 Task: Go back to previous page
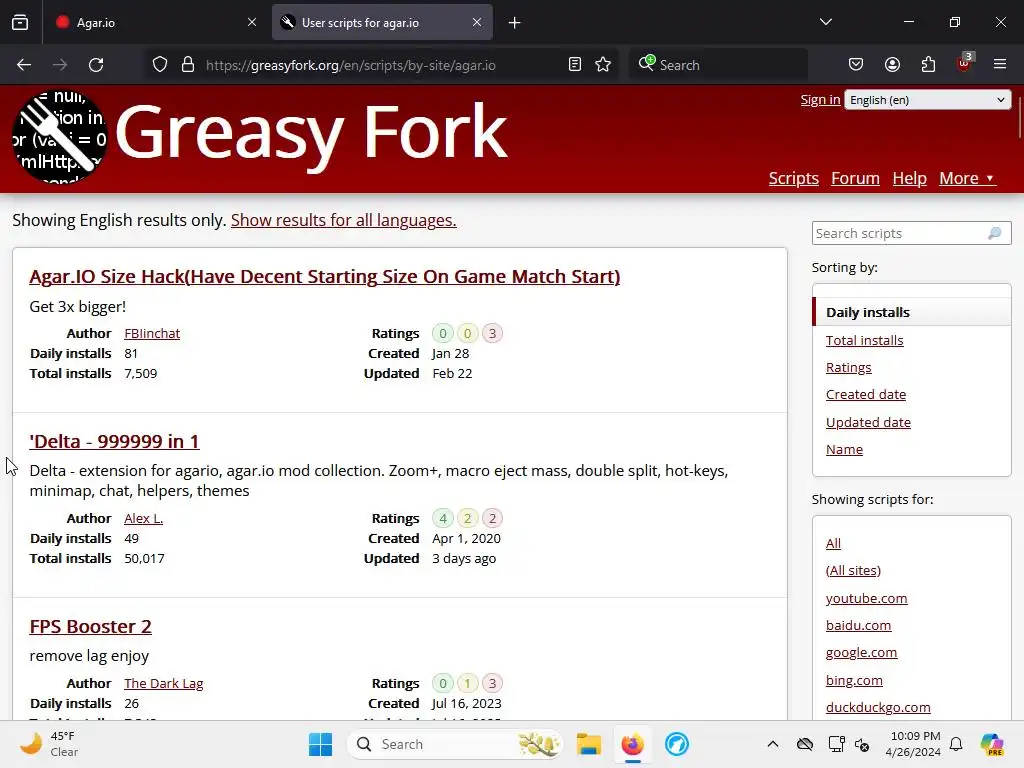pos(24,65)
